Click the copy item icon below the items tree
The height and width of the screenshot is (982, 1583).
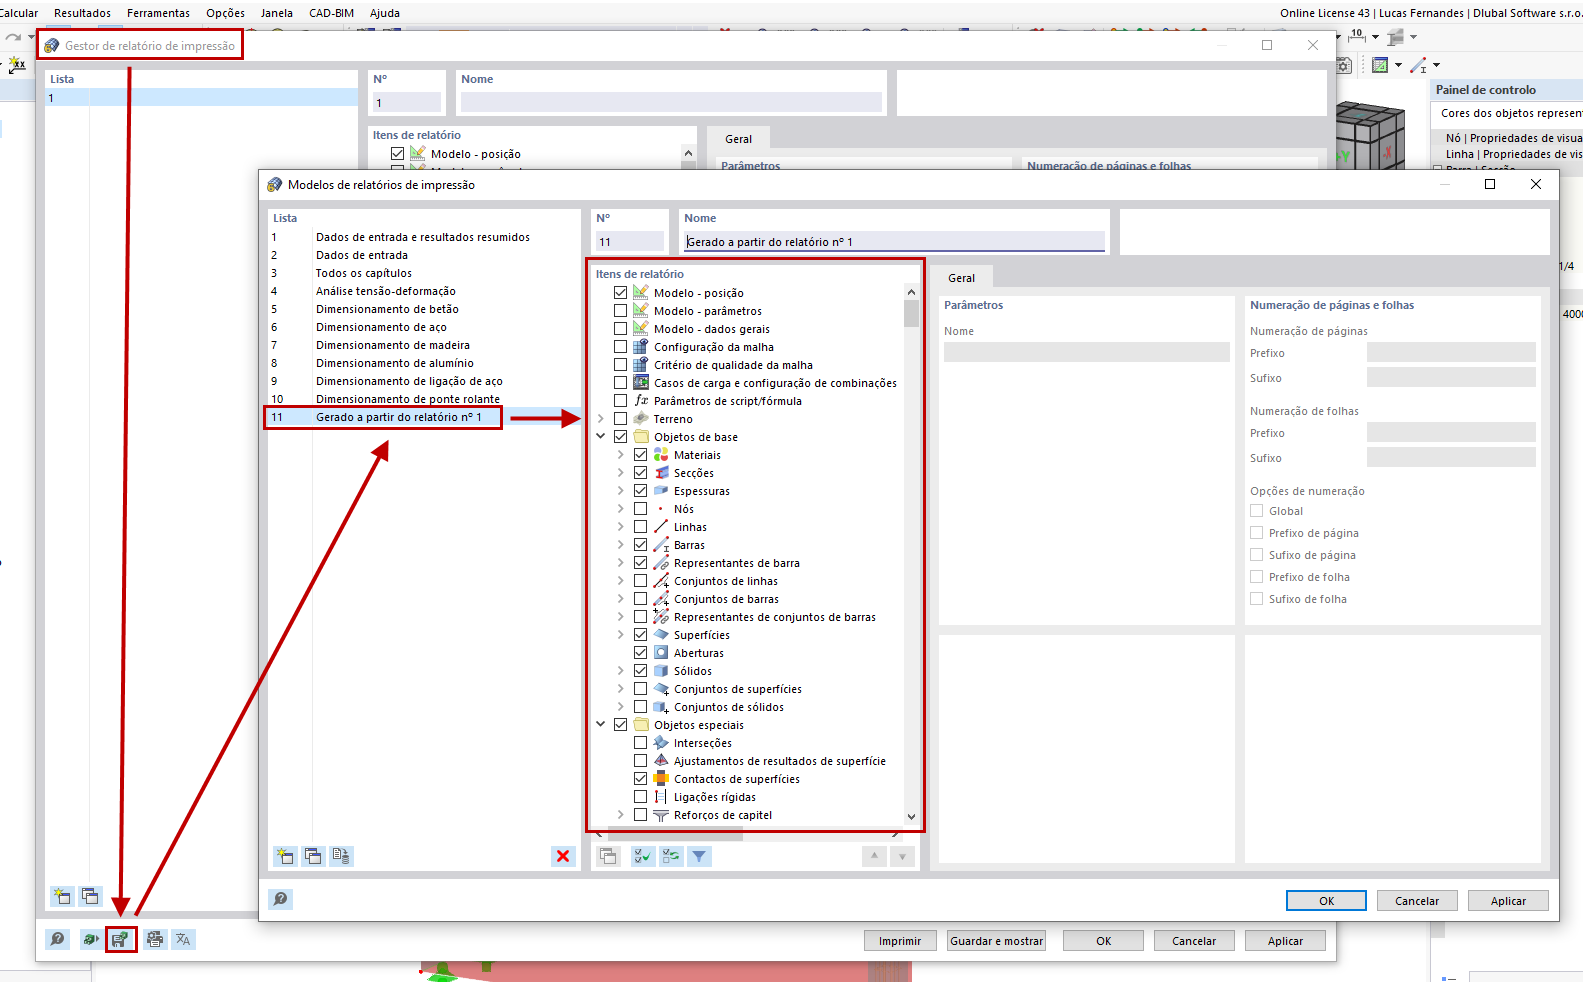point(608,856)
